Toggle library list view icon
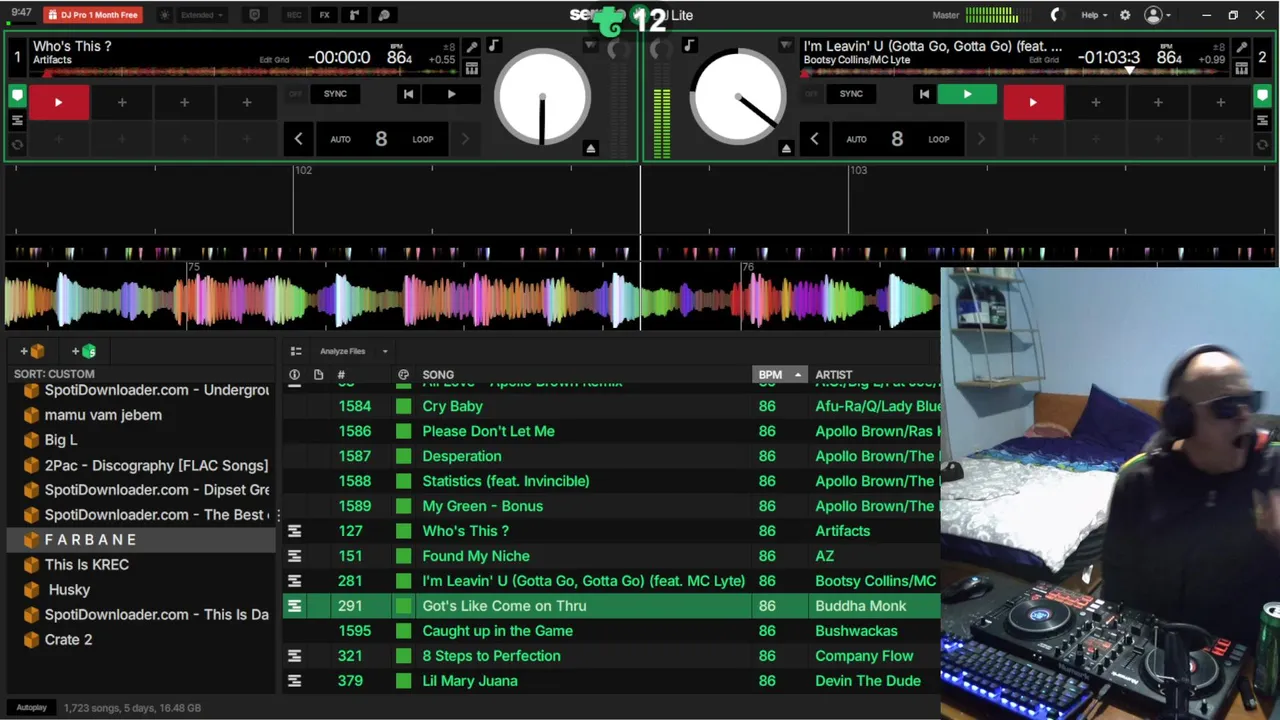This screenshot has height=720, width=1280. click(296, 351)
